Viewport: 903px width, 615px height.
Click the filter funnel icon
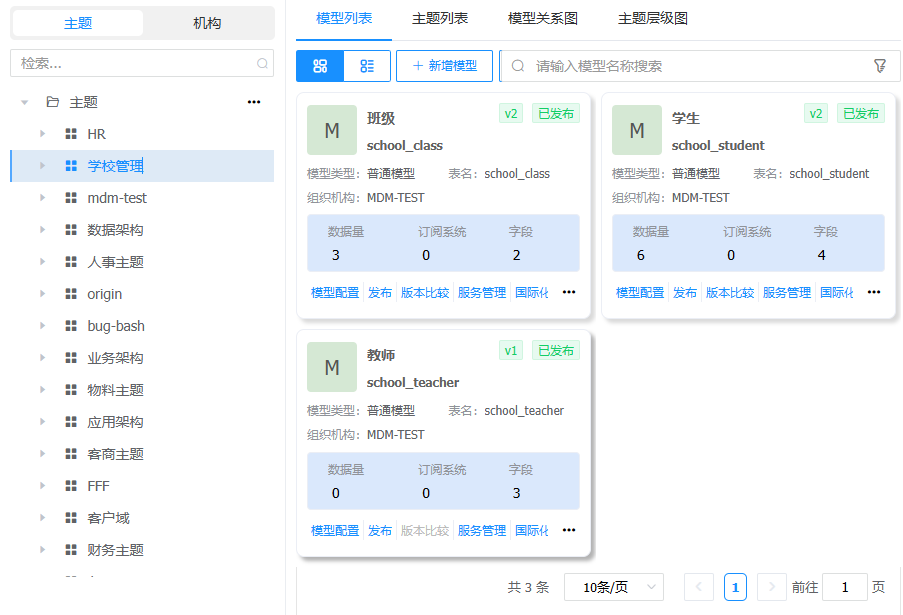click(x=880, y=66)
